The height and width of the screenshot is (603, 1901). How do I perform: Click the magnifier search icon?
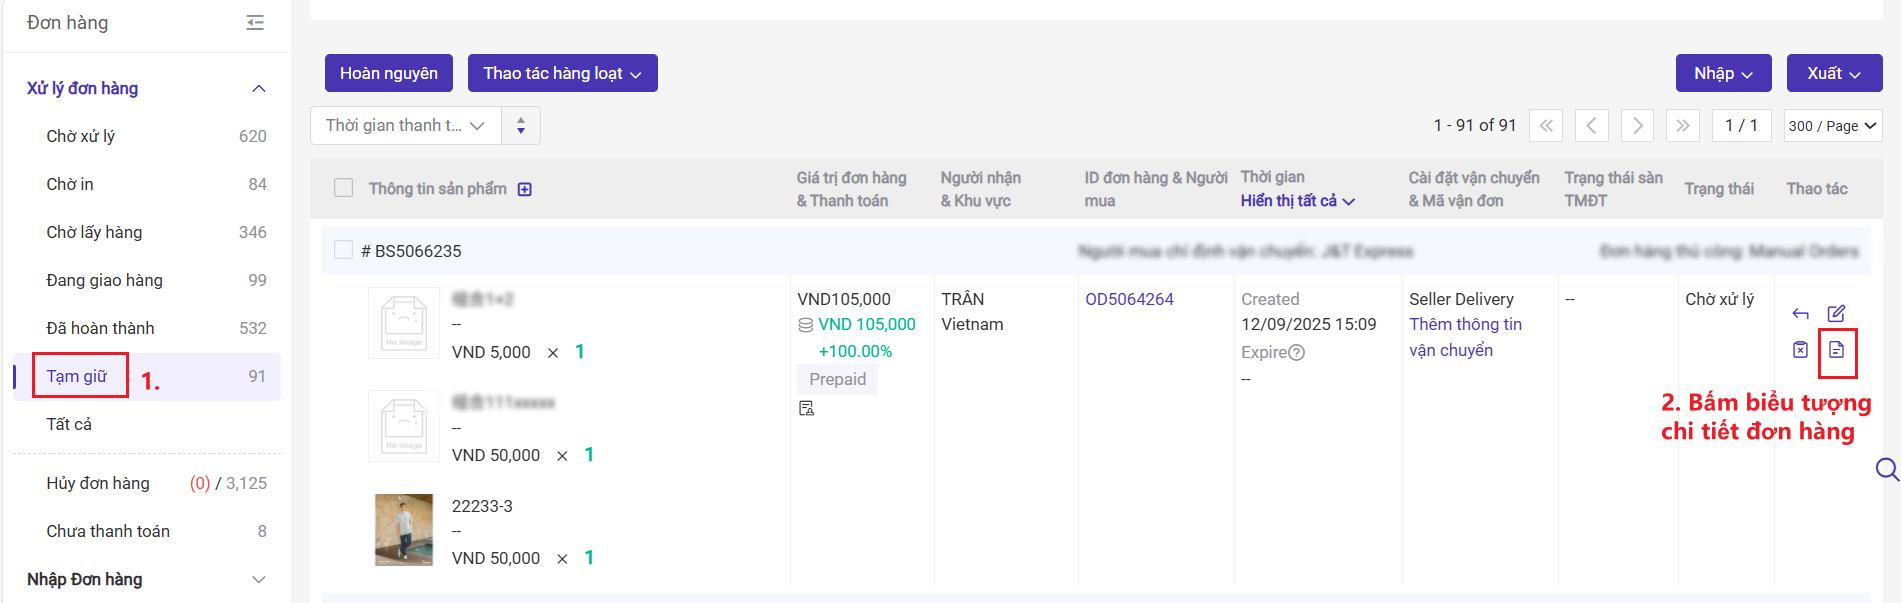point(1886,469)
